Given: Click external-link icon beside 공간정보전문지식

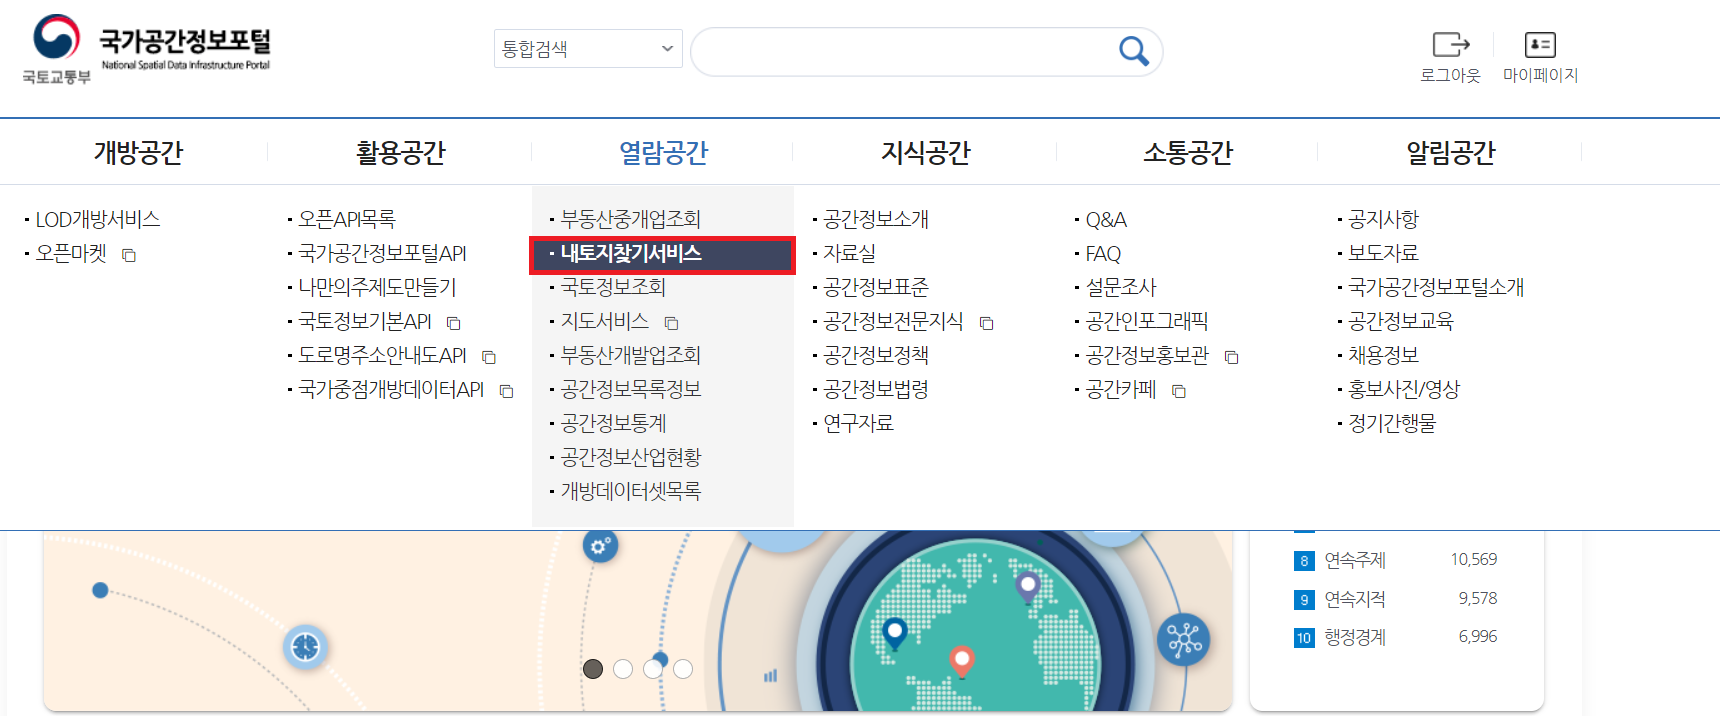Looking at the screenshot, I should point(987,323).
